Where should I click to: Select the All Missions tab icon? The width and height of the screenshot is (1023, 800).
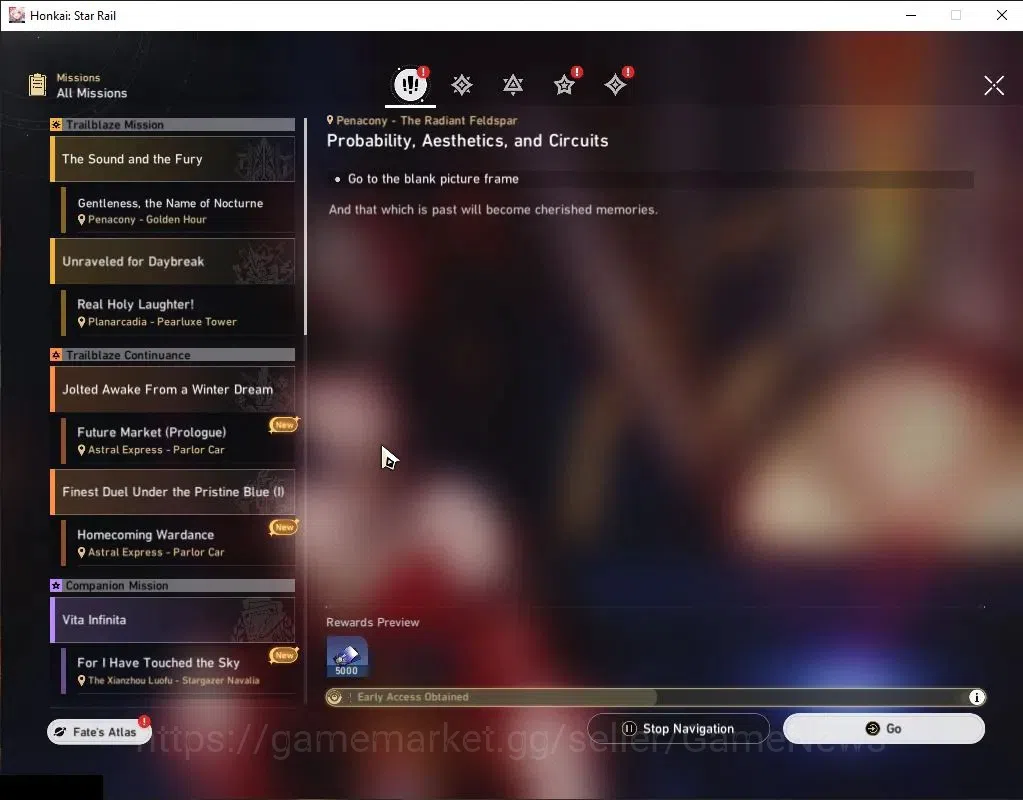pos(410,84)
